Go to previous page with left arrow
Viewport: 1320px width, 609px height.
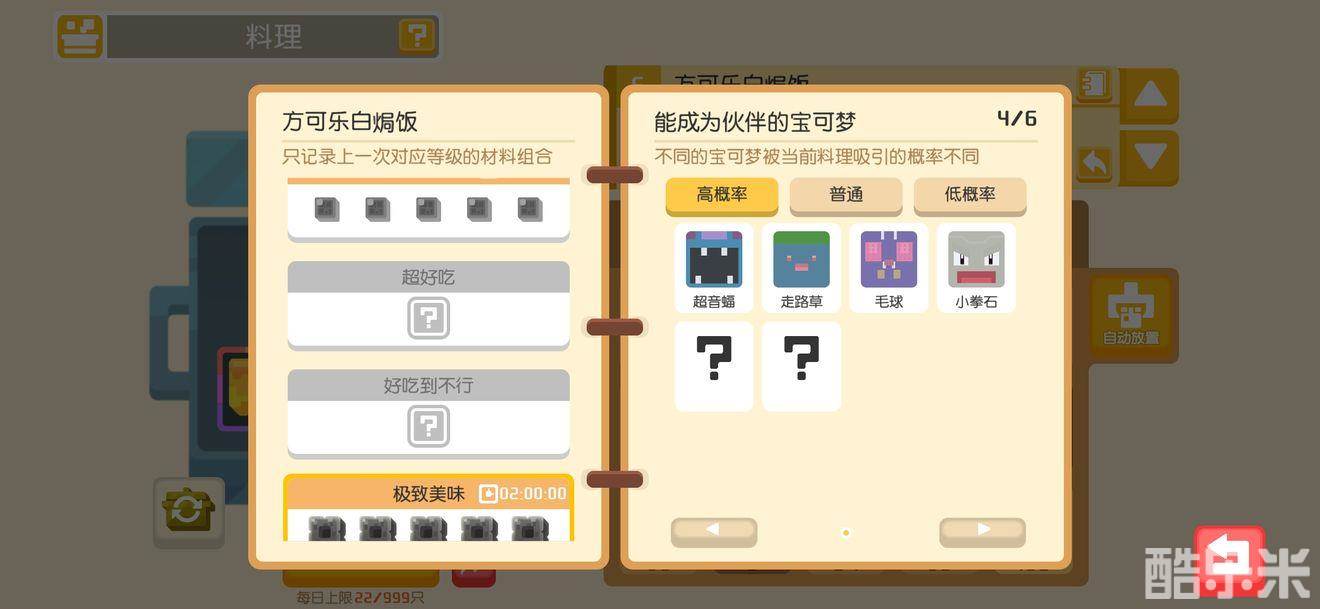(714, 532)
